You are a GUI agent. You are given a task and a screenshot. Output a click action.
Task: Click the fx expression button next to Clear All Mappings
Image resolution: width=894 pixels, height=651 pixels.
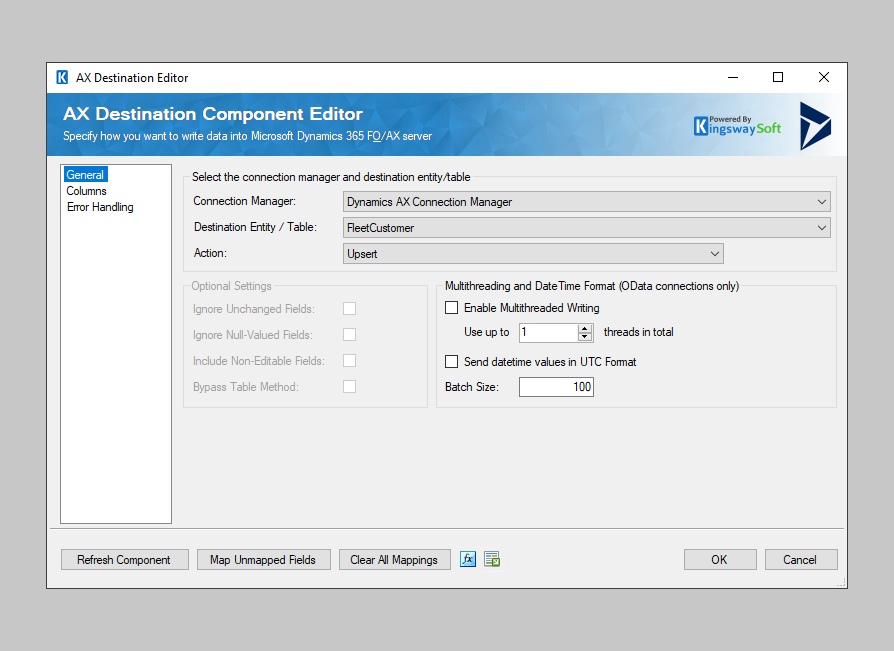click(x=468, y=559)
